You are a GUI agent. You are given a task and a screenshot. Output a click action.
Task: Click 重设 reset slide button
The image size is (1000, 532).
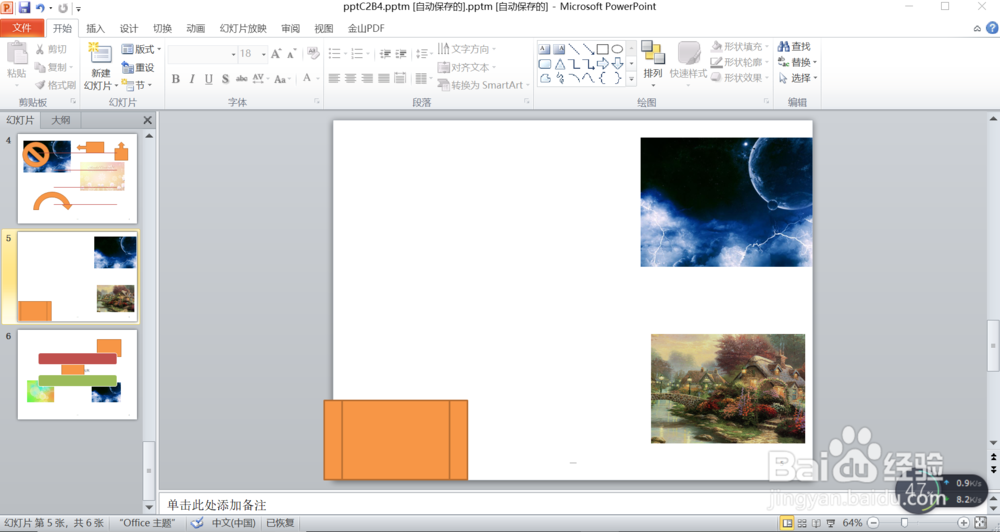coord(138,67)
